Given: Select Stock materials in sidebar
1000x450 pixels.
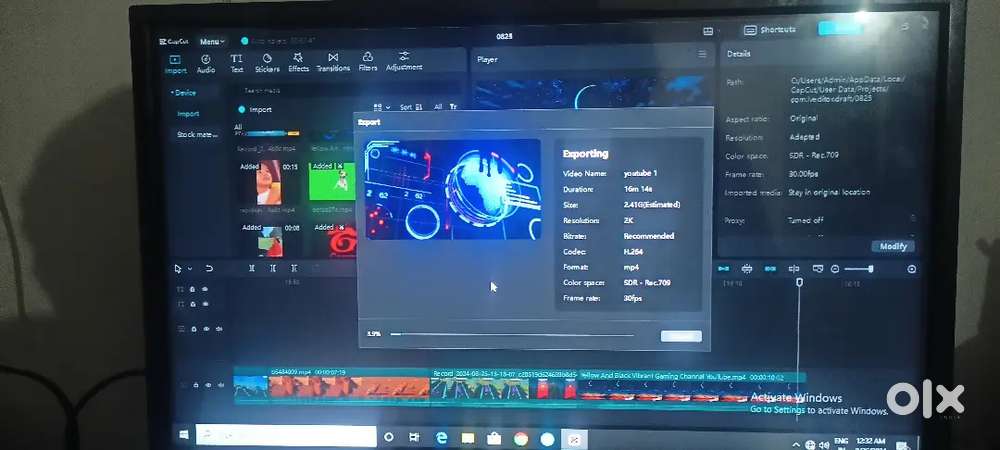Looking at the screenshot, I should point(197,134).
